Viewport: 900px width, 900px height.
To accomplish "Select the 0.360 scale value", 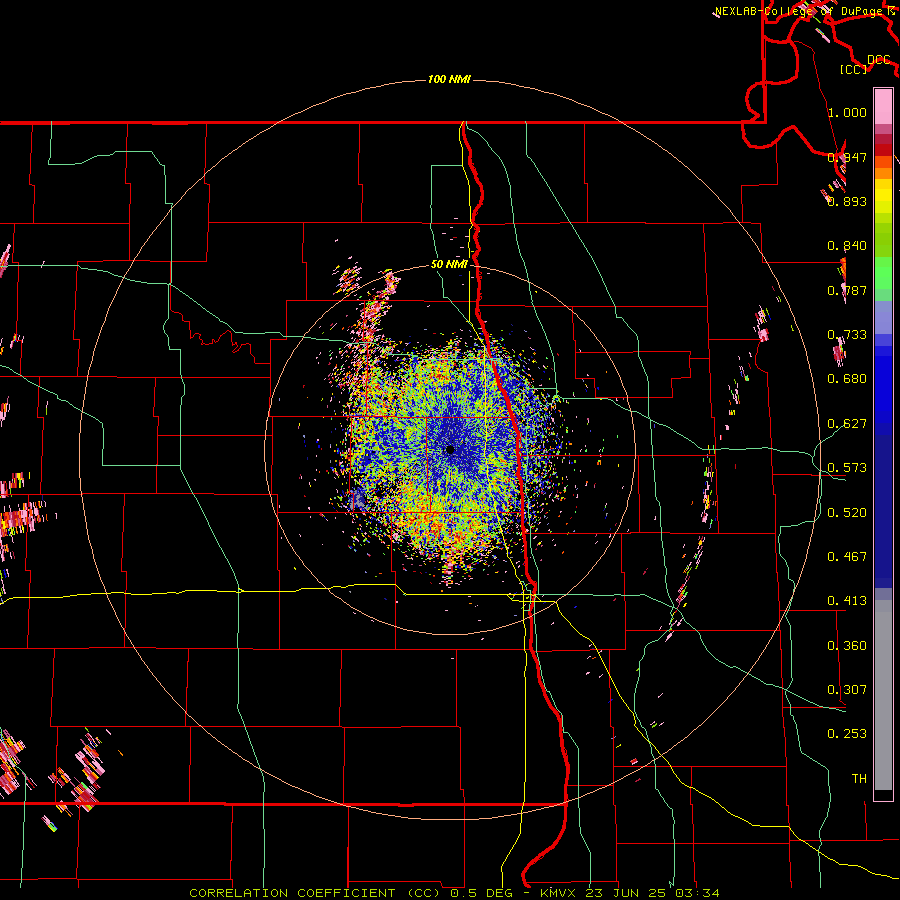I will pos(847,646).
